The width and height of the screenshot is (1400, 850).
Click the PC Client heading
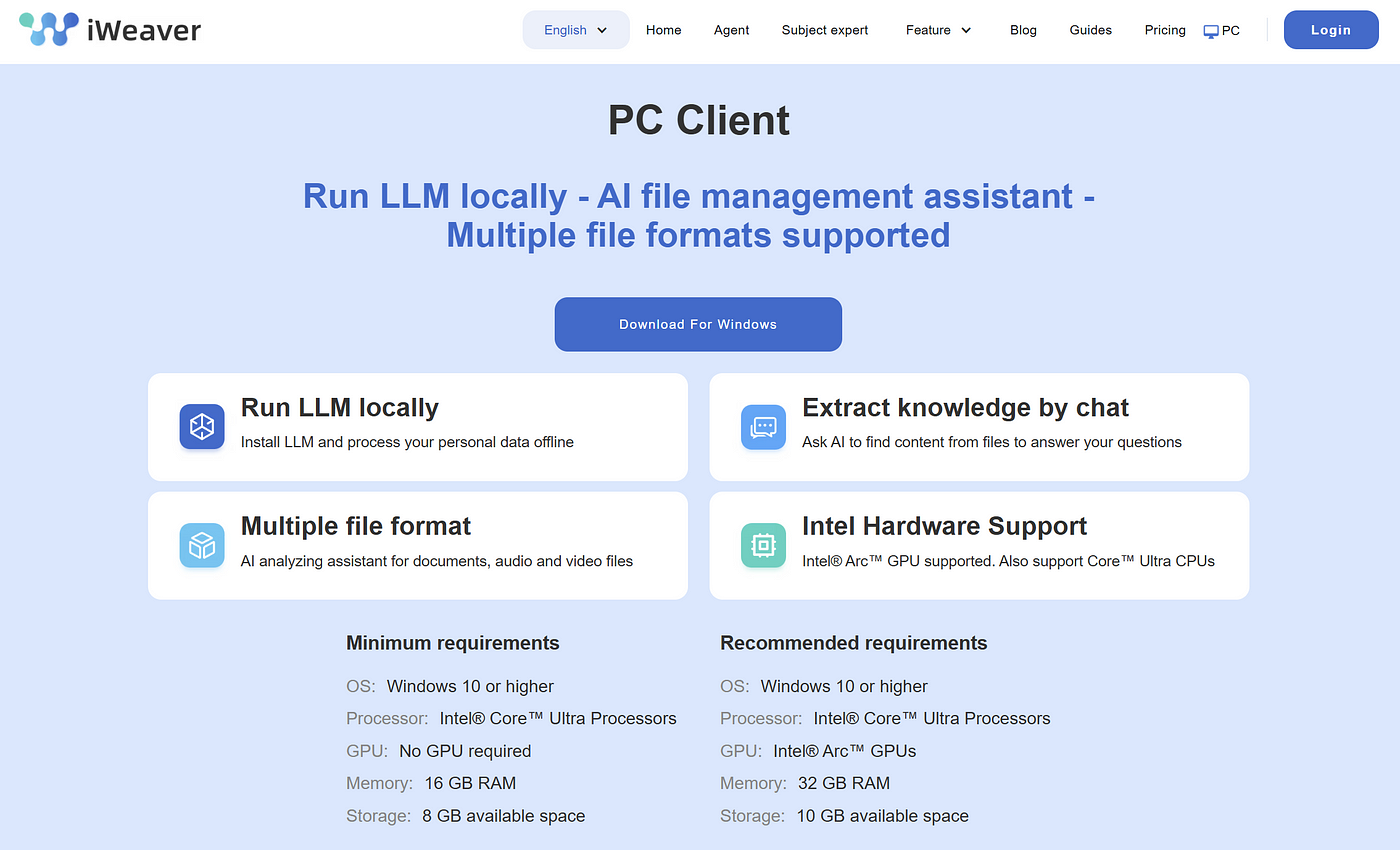(x=699, y=120)
